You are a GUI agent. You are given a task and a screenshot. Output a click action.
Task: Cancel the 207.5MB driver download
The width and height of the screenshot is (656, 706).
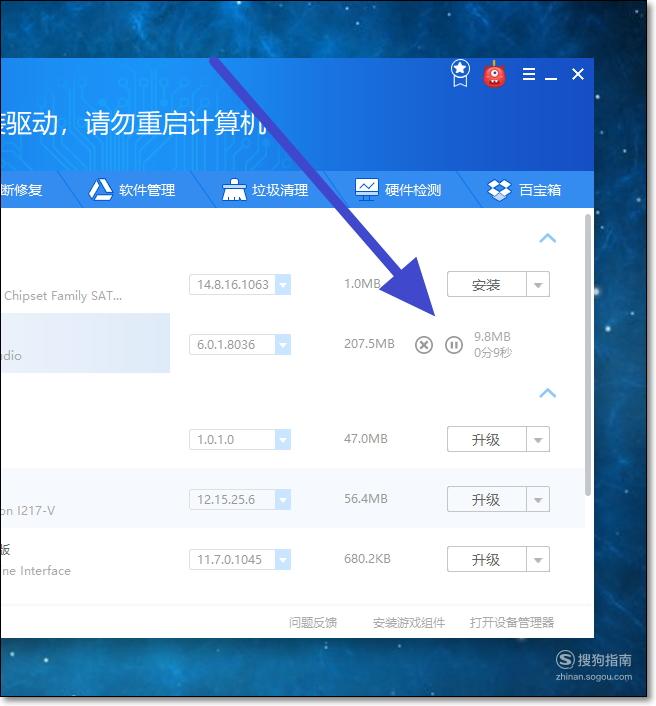pos(424,345)
